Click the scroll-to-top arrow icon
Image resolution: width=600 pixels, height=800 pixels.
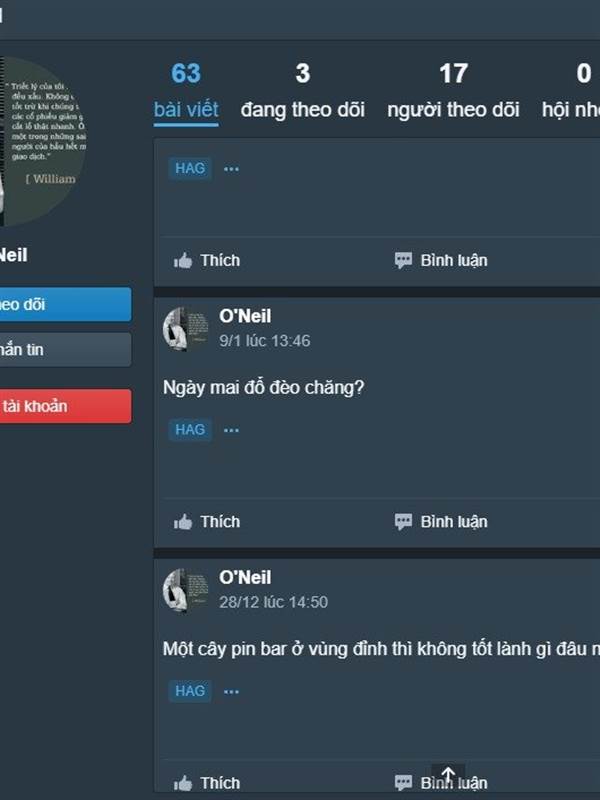(x=448, y=774)
